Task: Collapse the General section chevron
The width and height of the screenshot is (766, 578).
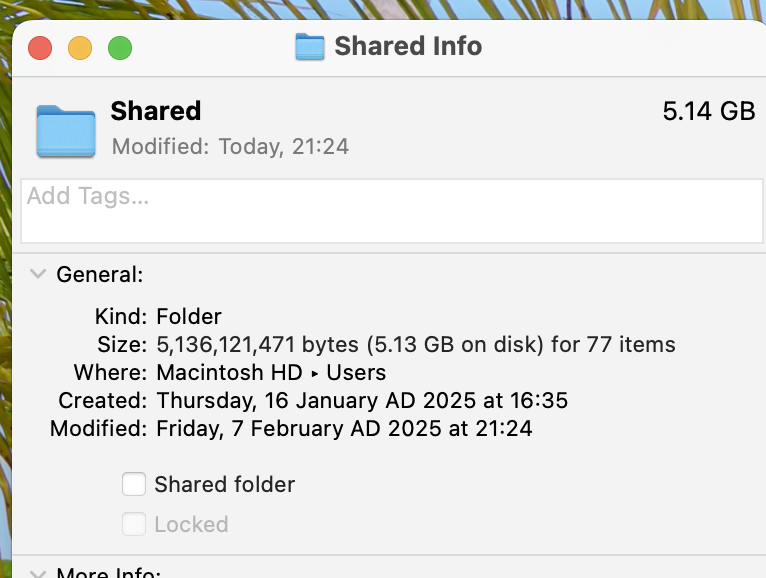Action: [x=38, y=274]
